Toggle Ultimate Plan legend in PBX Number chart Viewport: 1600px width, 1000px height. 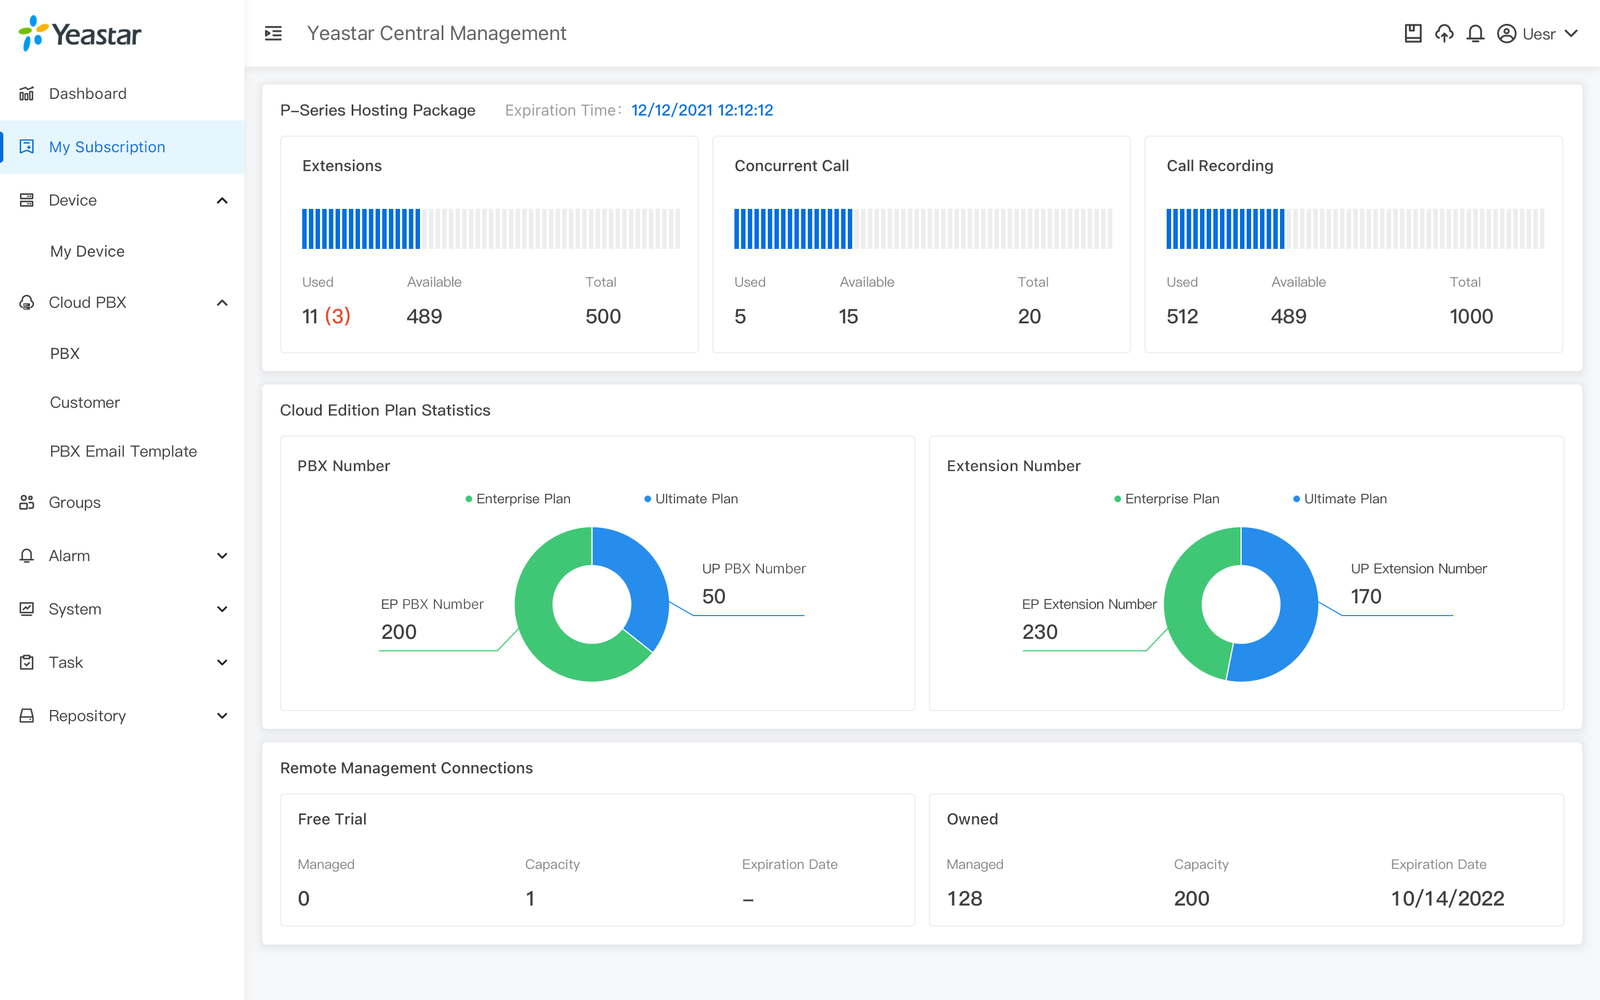(x=691, y=499)
